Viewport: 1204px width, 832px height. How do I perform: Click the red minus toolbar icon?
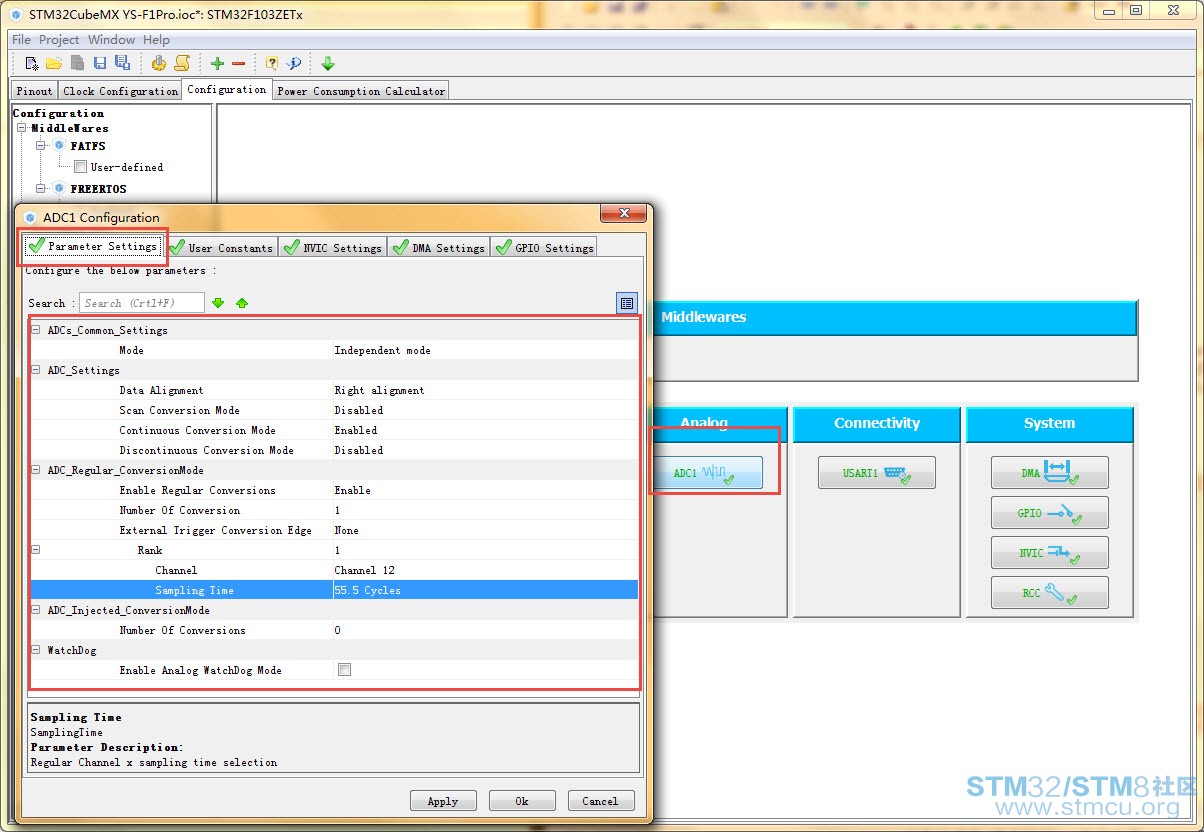(239, 63)
